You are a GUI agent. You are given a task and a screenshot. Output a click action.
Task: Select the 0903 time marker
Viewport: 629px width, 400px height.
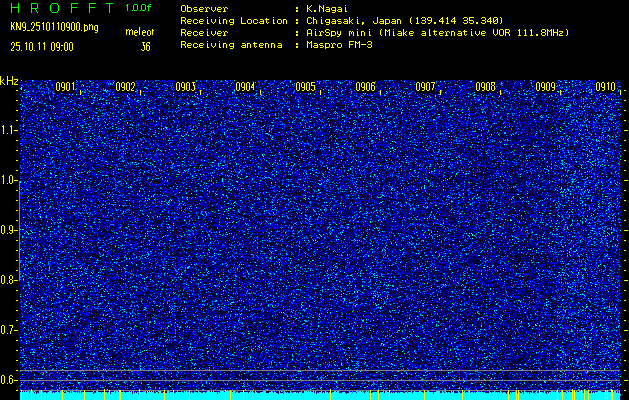click(185, 87)
